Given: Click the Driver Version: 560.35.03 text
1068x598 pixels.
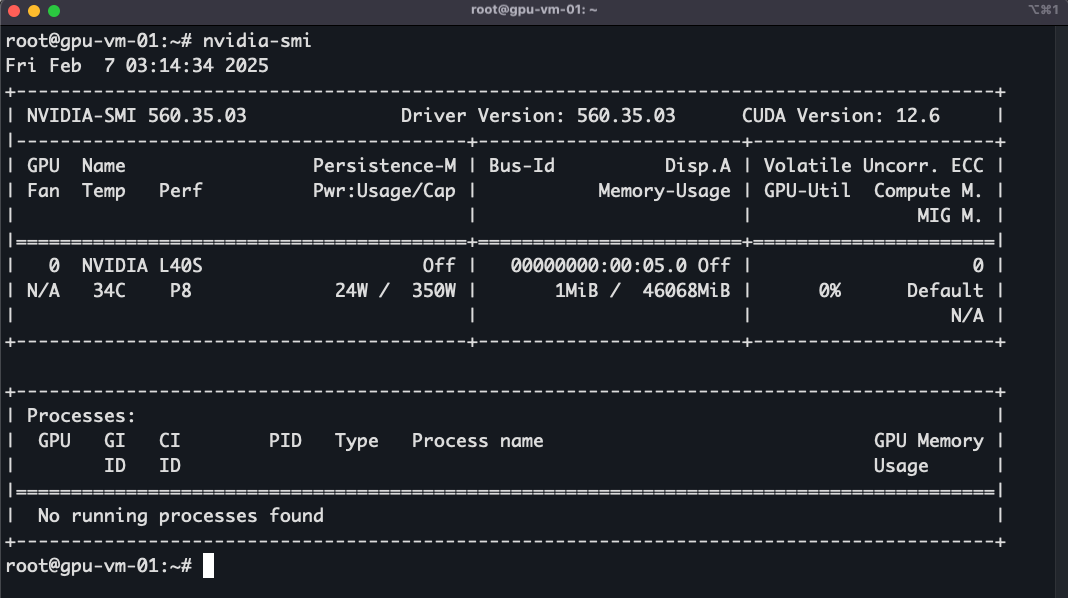Looking at the screenshot, I should coord(538,116).
